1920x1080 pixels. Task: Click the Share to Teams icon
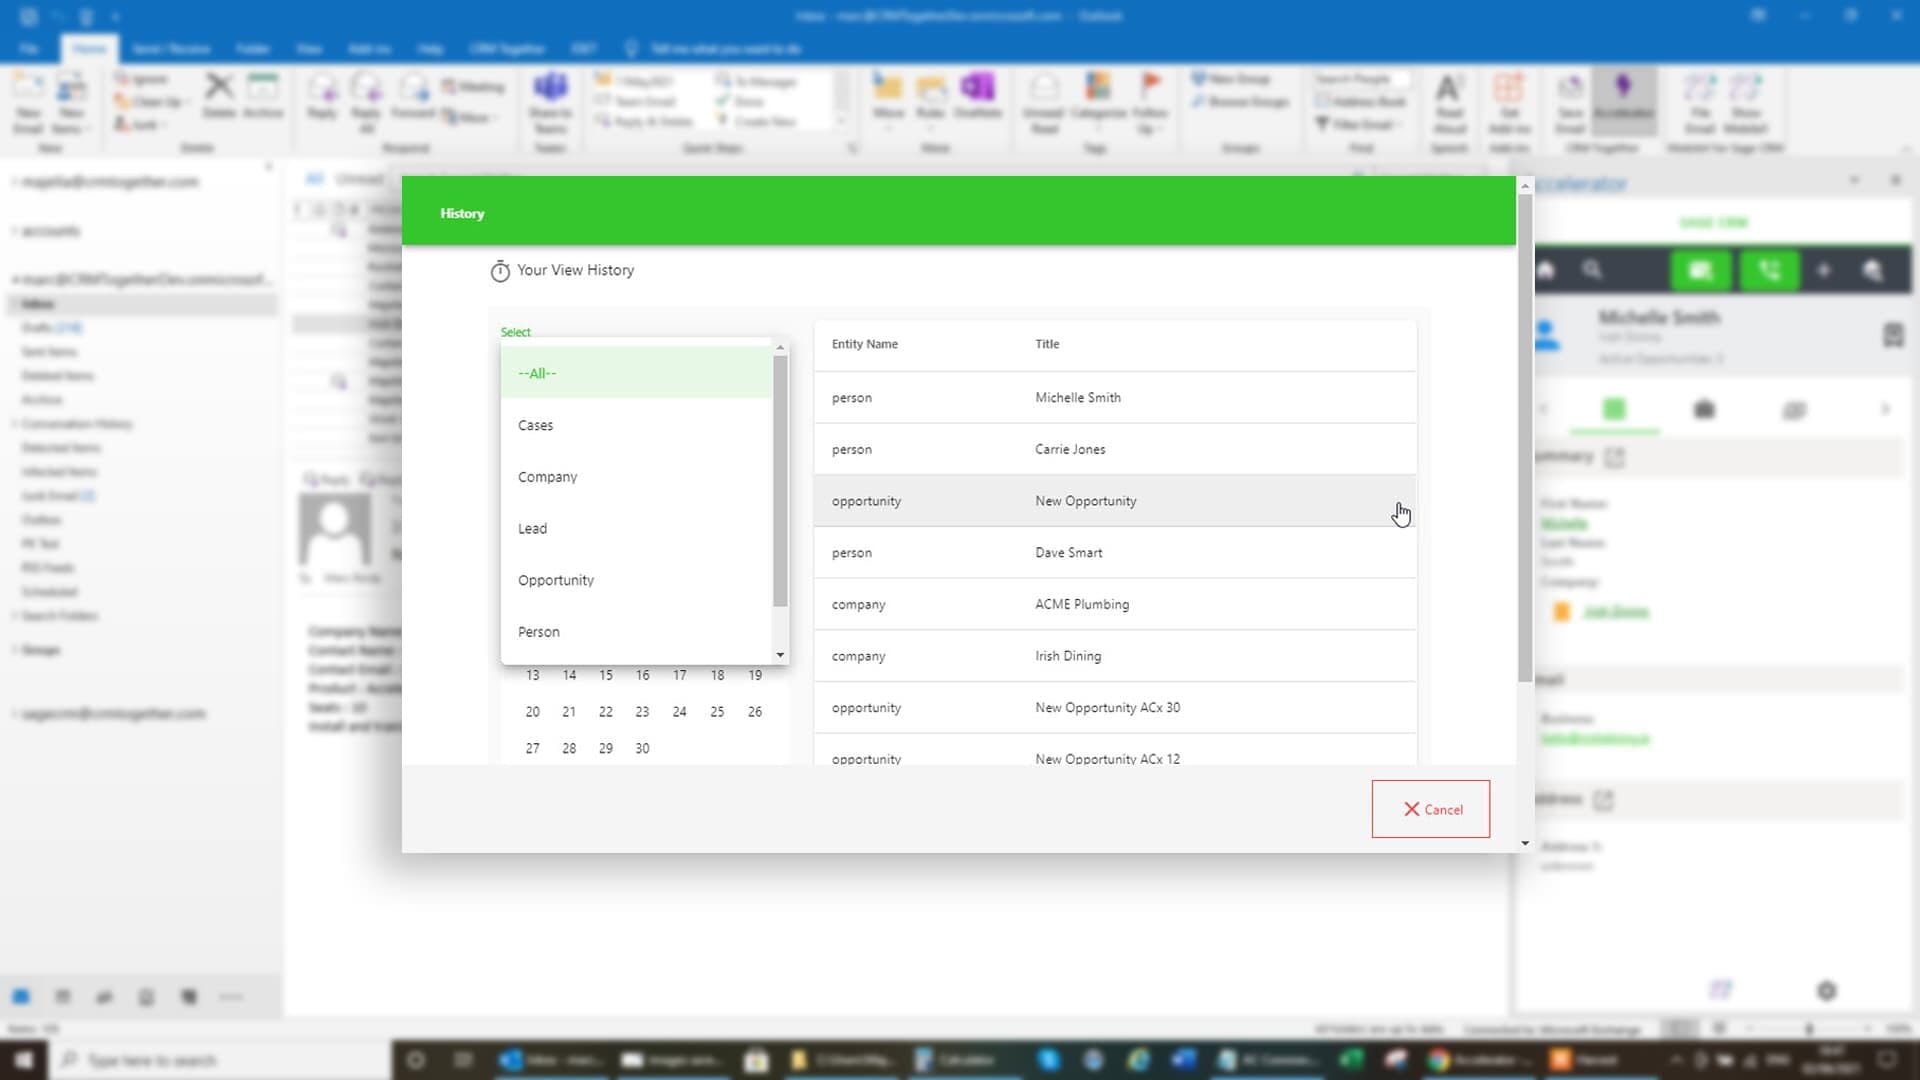coord(551,100)
